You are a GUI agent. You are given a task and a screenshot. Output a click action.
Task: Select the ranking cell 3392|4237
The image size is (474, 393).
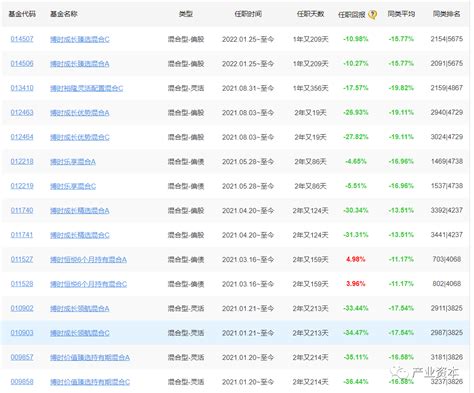click(446, 210)
